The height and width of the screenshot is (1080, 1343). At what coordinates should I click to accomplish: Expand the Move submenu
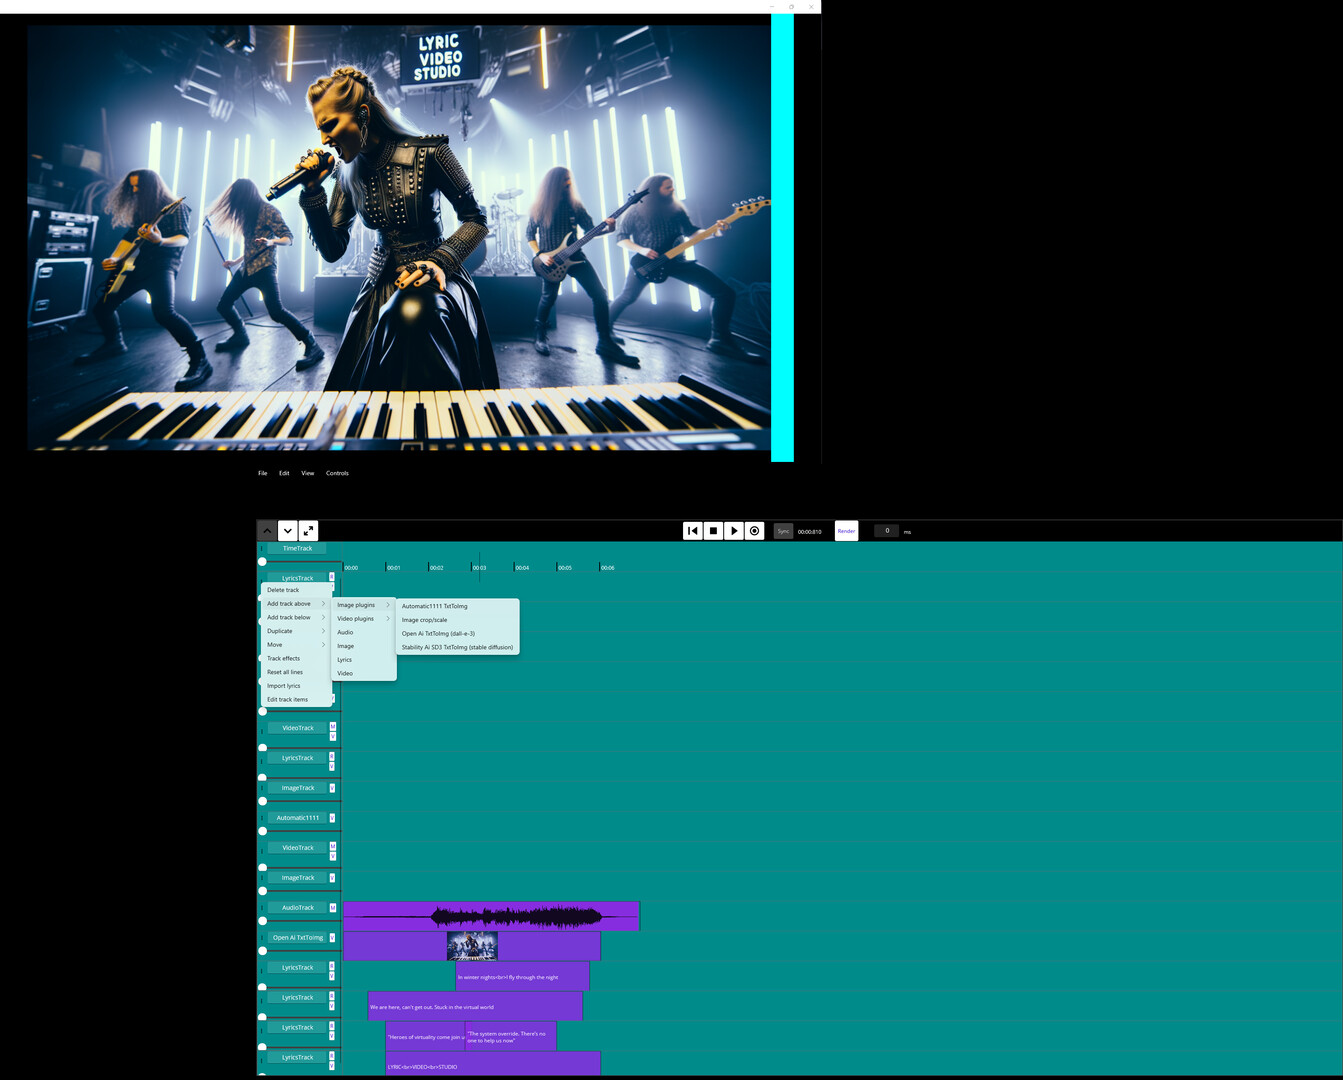pos(296,645)
